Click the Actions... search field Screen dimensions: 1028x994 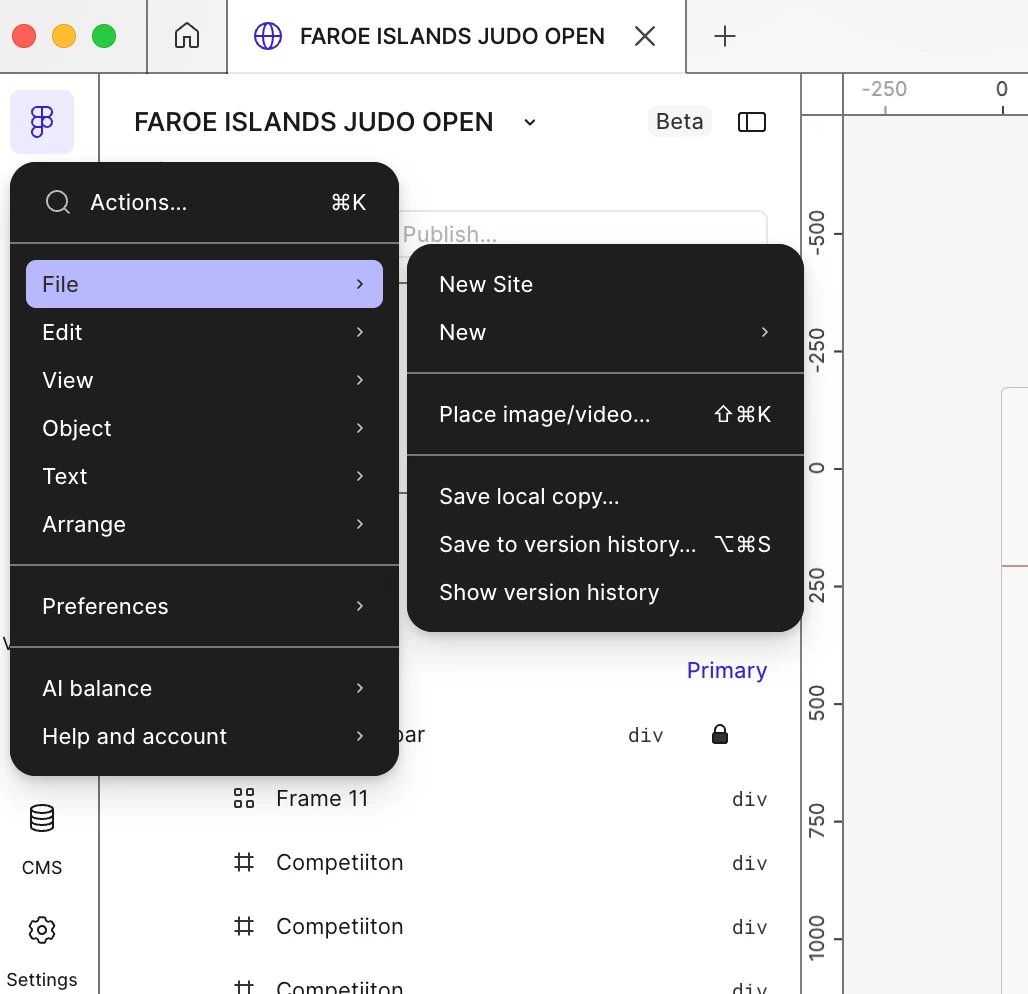click(x=205, y=202)
